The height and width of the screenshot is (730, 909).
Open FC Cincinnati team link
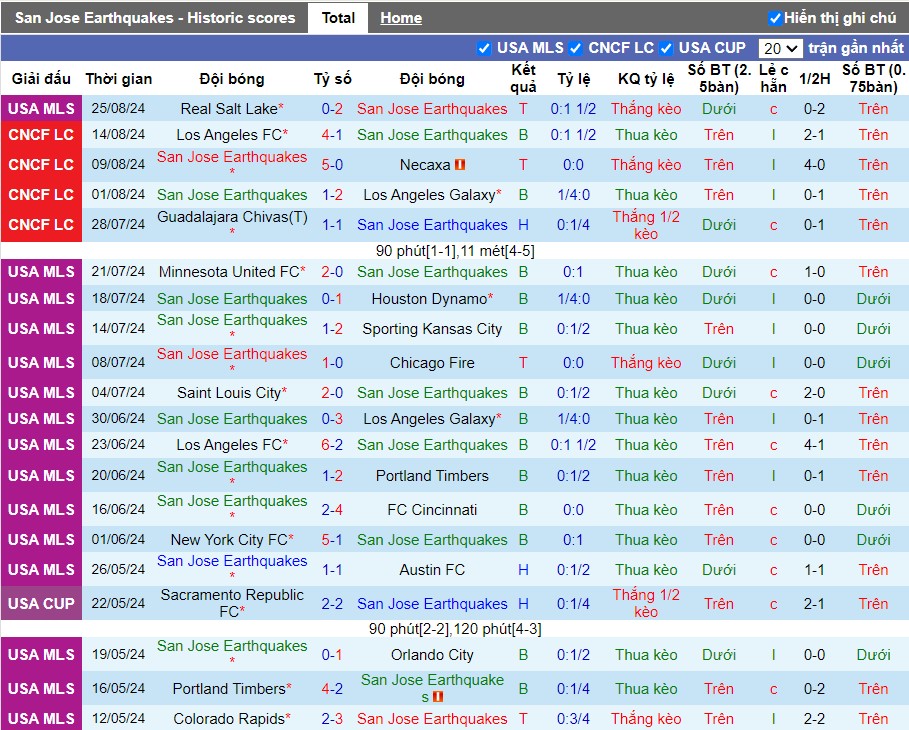click(x=432, y=510)
